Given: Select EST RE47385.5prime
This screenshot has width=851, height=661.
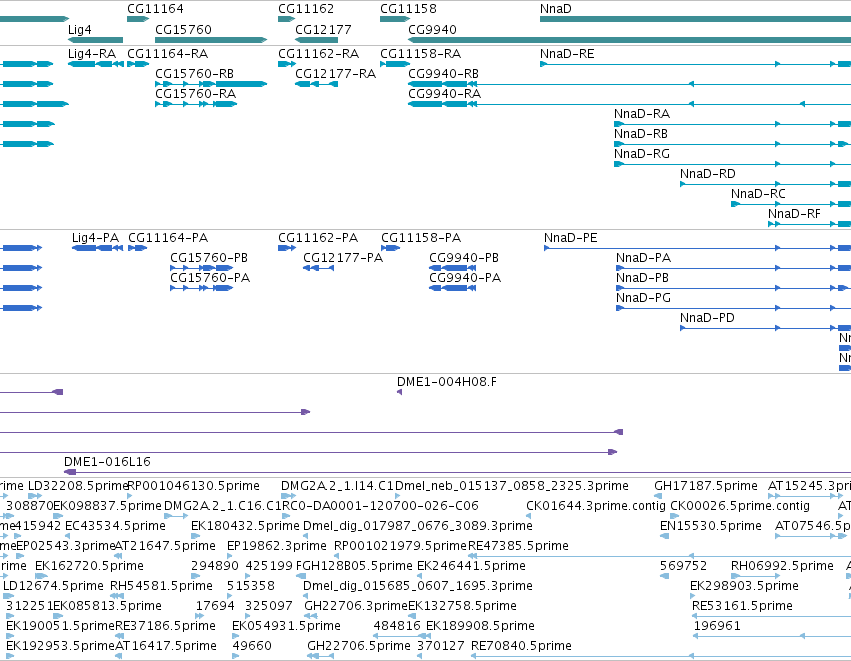Looking at the screenshot, I should tap(518, 546).
